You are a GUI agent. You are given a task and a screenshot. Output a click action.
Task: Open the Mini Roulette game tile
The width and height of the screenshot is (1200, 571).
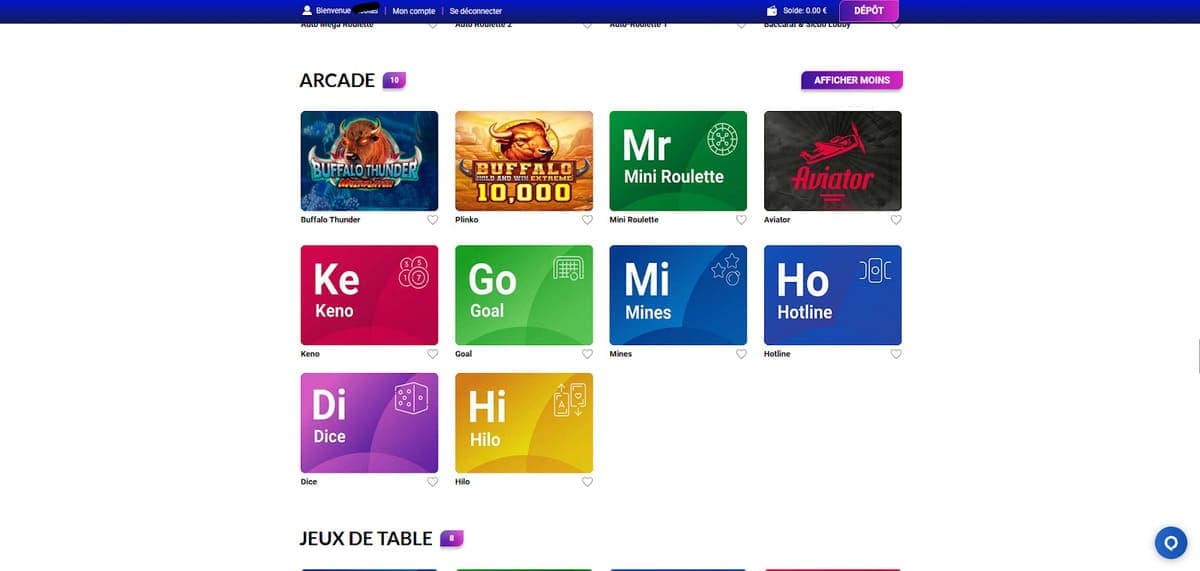coord(678,161)
